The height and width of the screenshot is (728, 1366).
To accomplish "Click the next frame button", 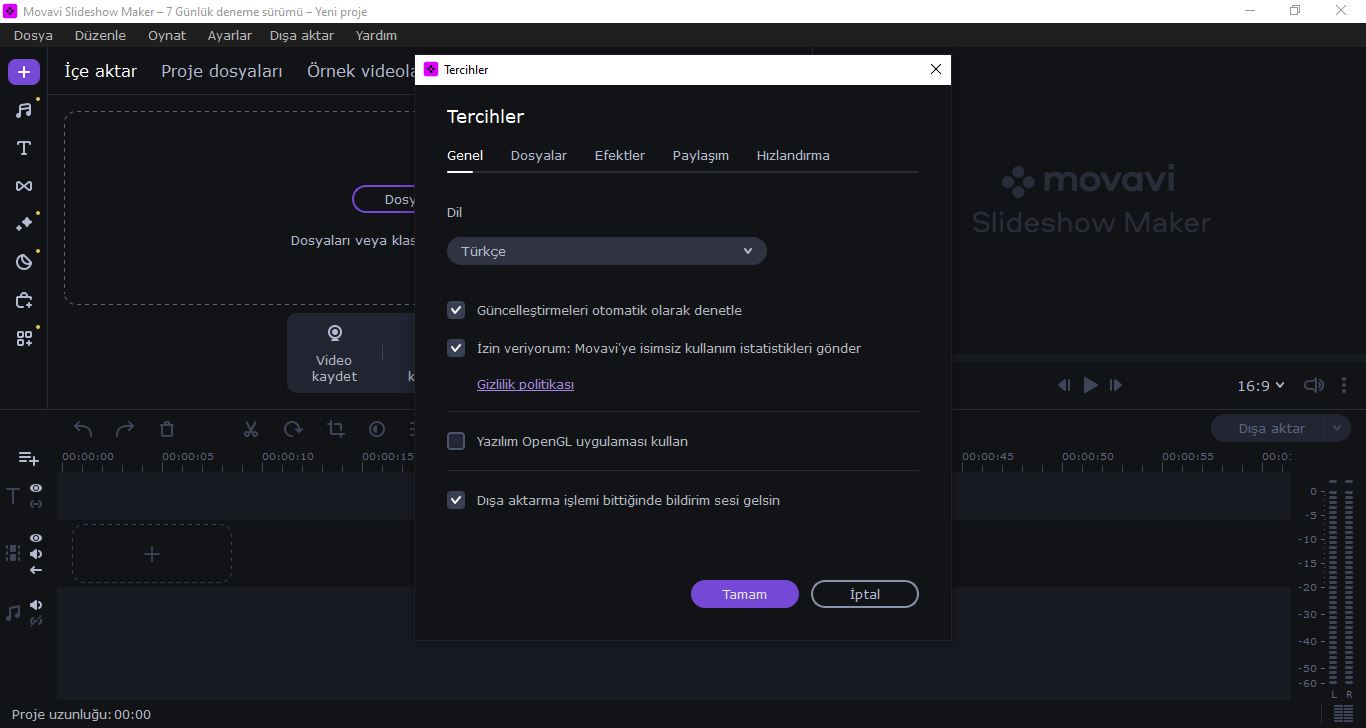I will tap(1116, 385).
